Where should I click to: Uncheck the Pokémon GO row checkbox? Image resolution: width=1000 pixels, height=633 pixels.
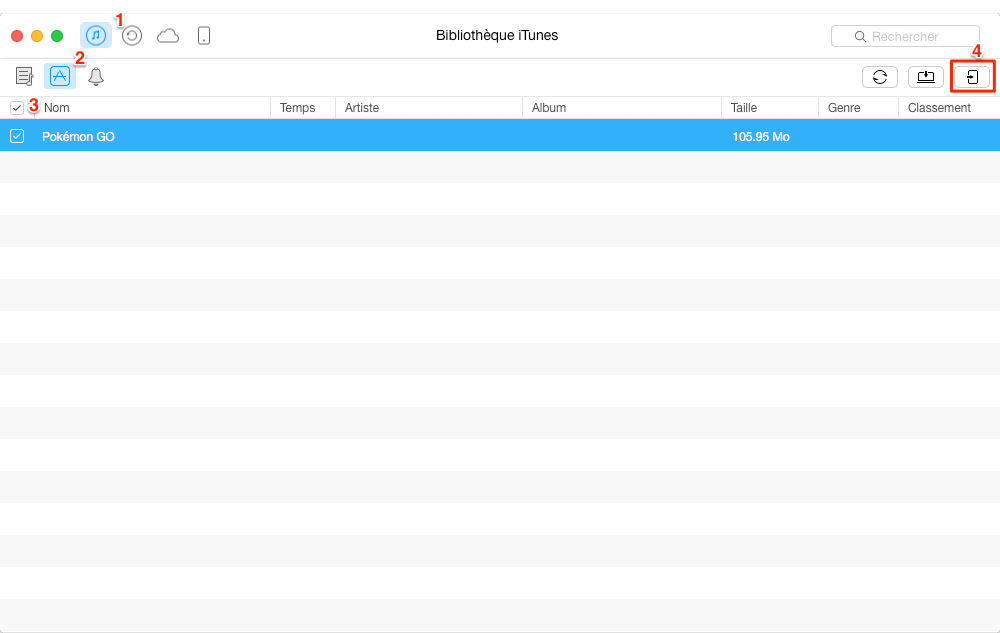(17, 136)
